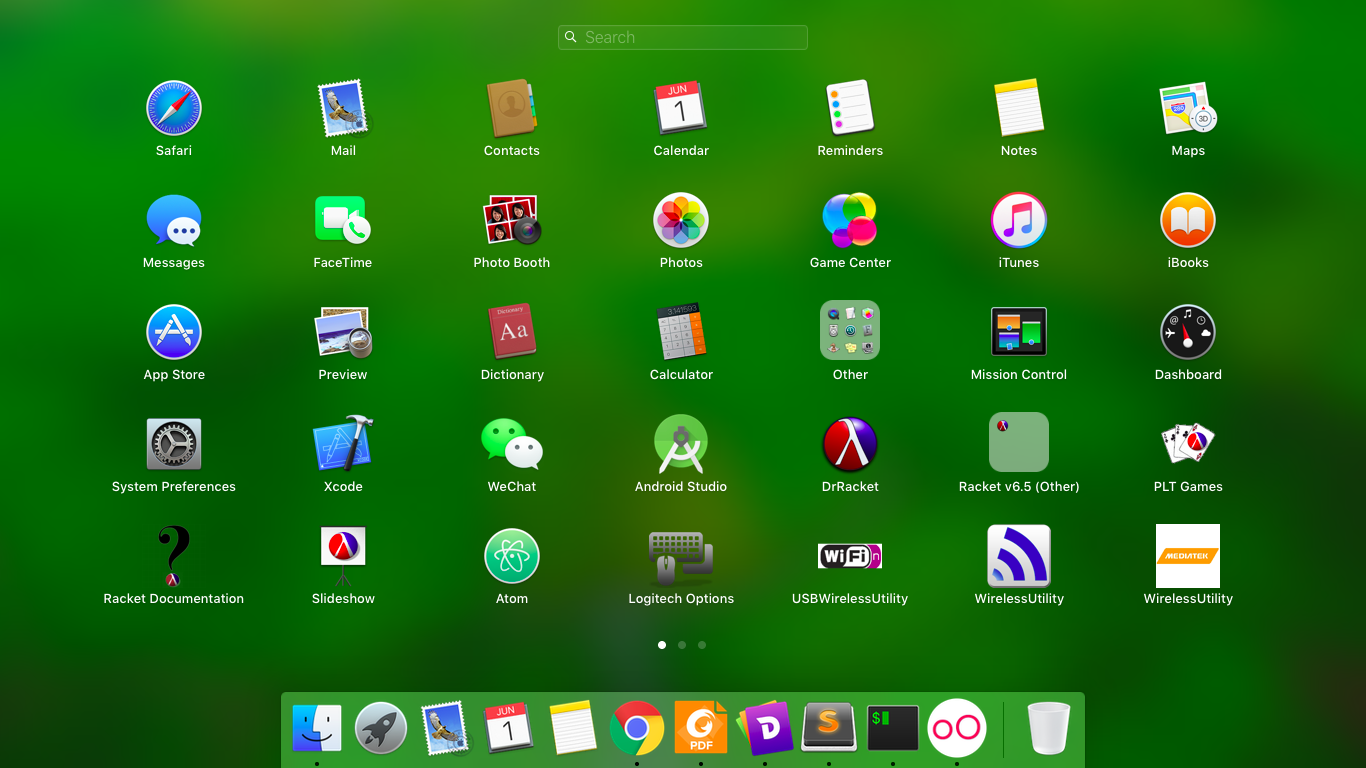Screen dimensions: 1366x768
Task: Launch the Photos app
Action: pos(681,220)
